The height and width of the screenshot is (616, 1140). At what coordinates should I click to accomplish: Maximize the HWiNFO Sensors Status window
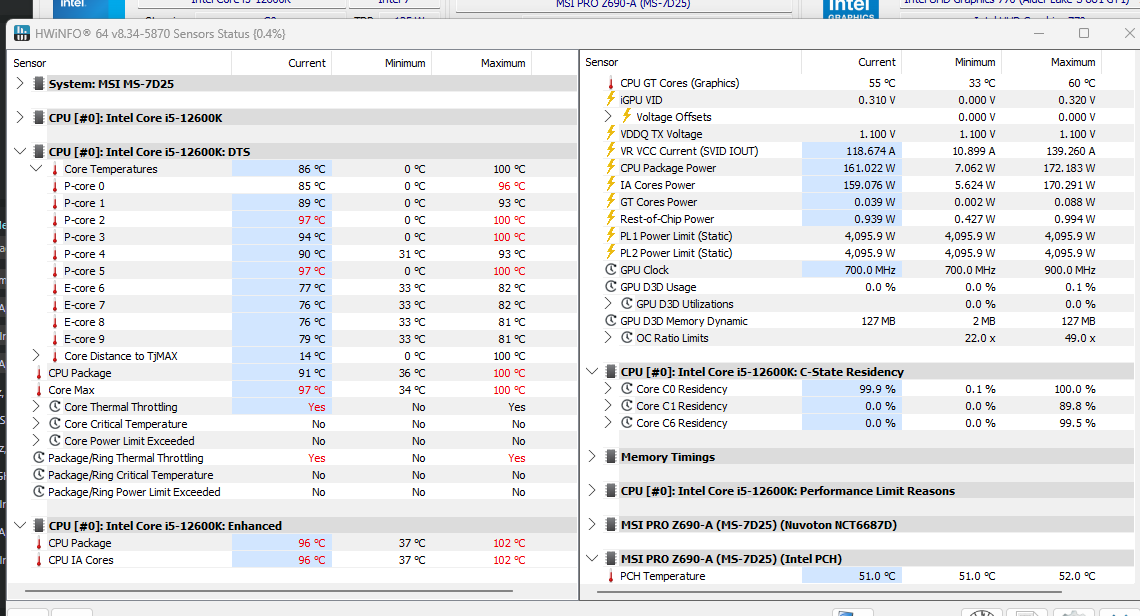pyautogui.click(x=1084, y=33)
